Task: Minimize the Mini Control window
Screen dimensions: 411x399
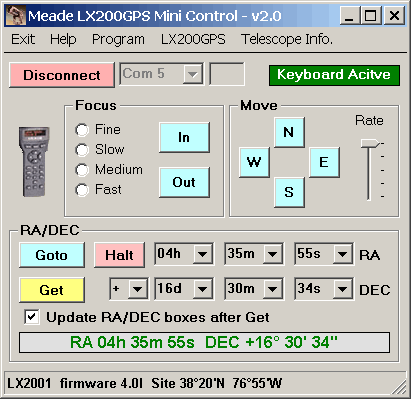Action: point(349,16)
